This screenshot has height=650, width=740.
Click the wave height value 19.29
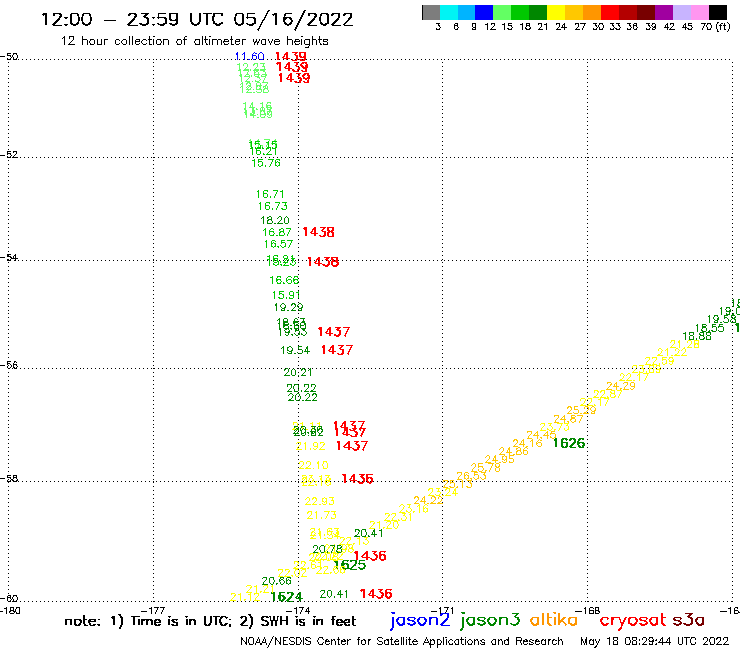[x=288, y=307]
